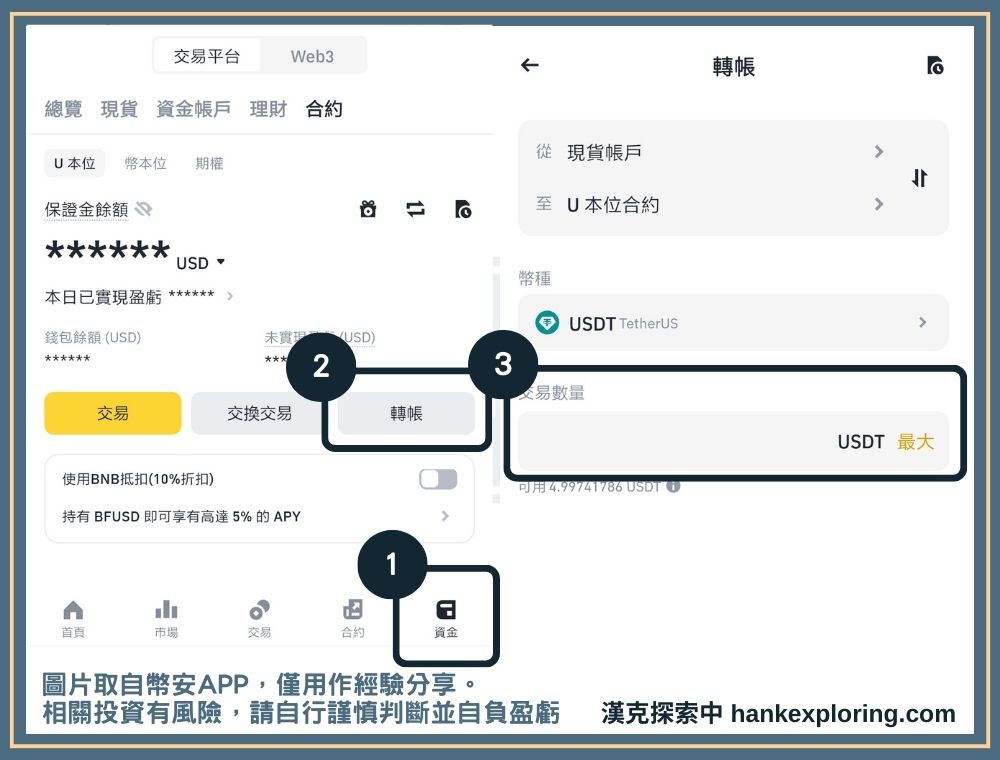
Task: Switch to the 理財 tab
Action: point(268,109)
